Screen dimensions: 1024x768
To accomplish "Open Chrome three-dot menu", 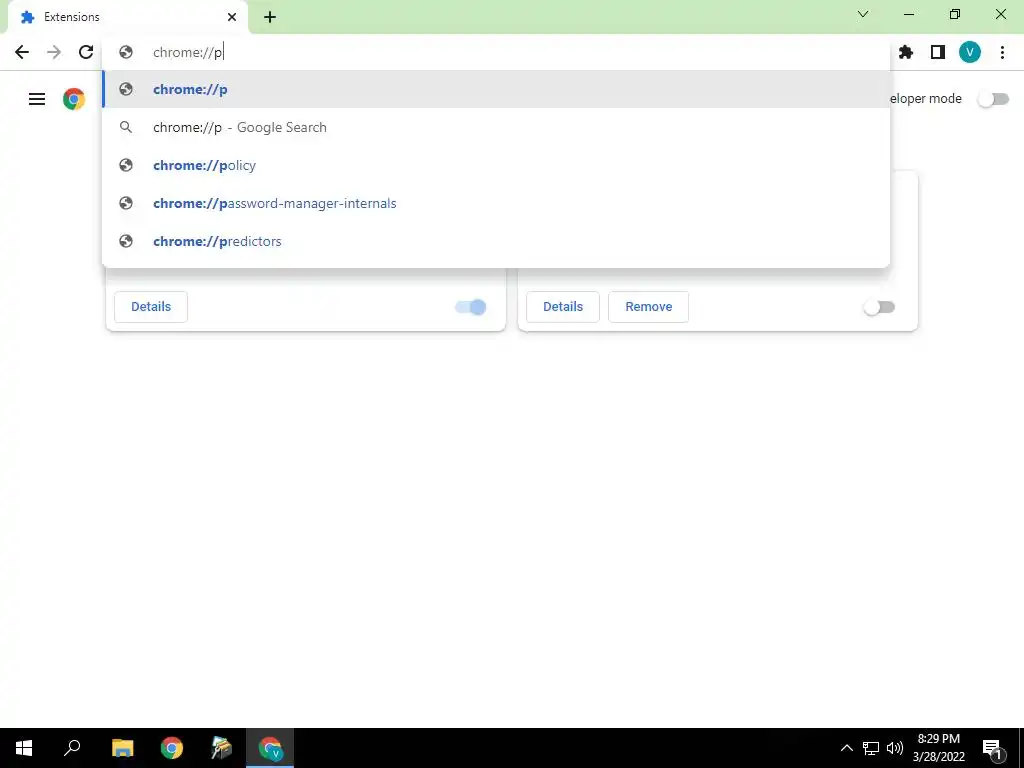I will pyautogui.click(x=1002, y=52).
